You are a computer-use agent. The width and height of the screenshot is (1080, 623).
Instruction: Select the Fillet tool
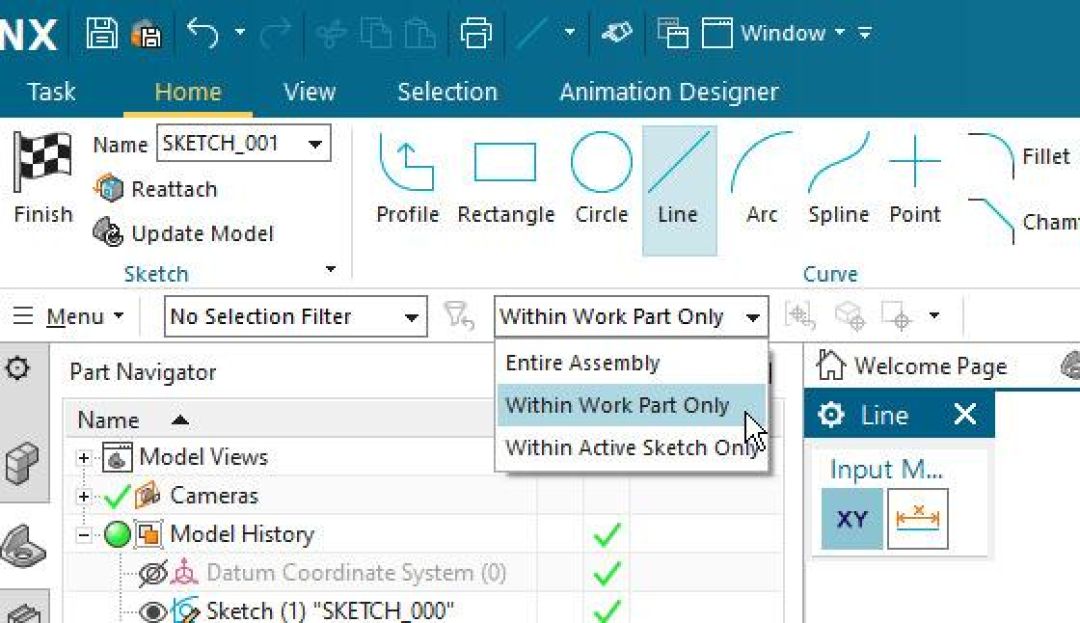point(1019,156)
